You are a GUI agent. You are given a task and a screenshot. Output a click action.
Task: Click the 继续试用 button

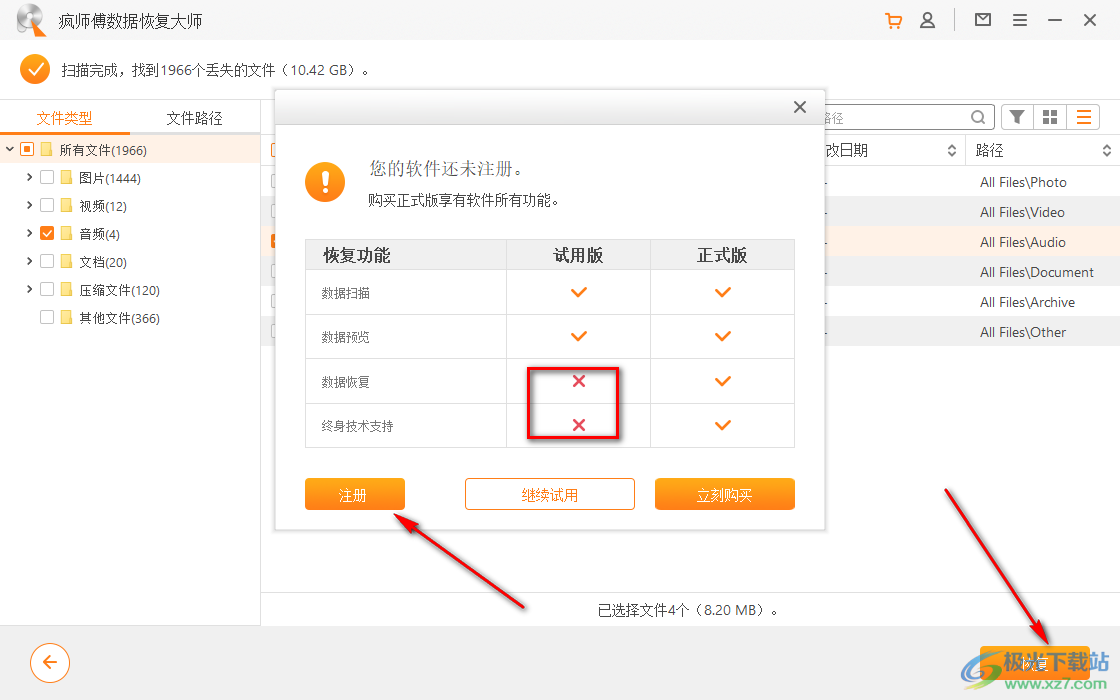550,494
